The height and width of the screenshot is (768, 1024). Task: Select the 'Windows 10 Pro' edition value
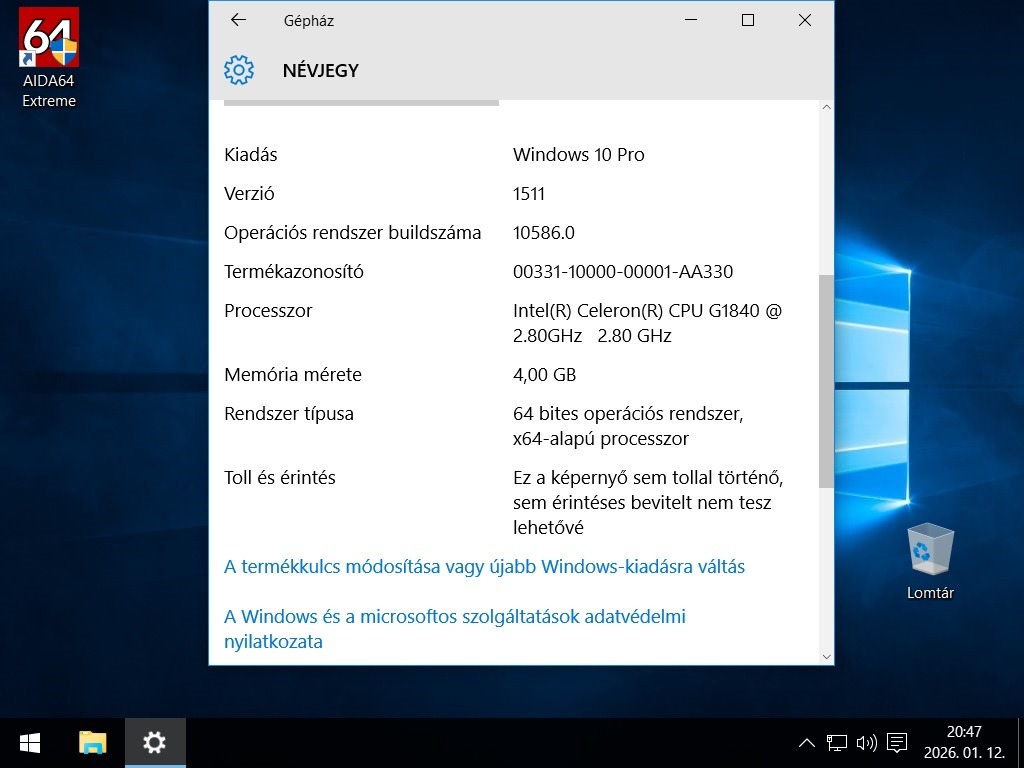(579, 155)
